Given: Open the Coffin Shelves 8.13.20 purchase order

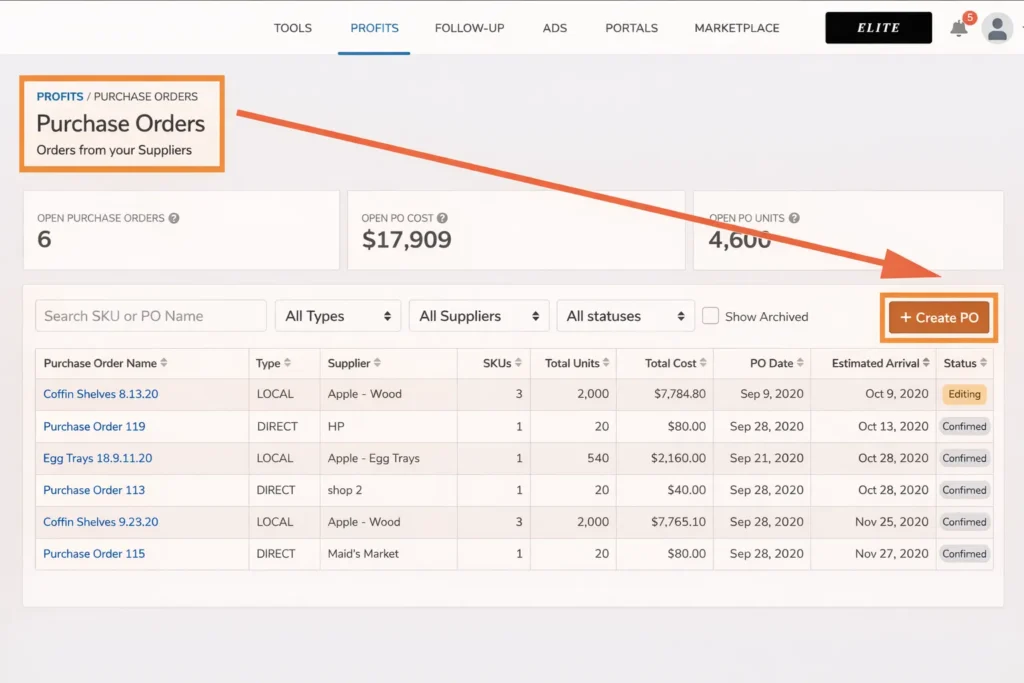Looking at the screenshot, I should tap(100, 394).
